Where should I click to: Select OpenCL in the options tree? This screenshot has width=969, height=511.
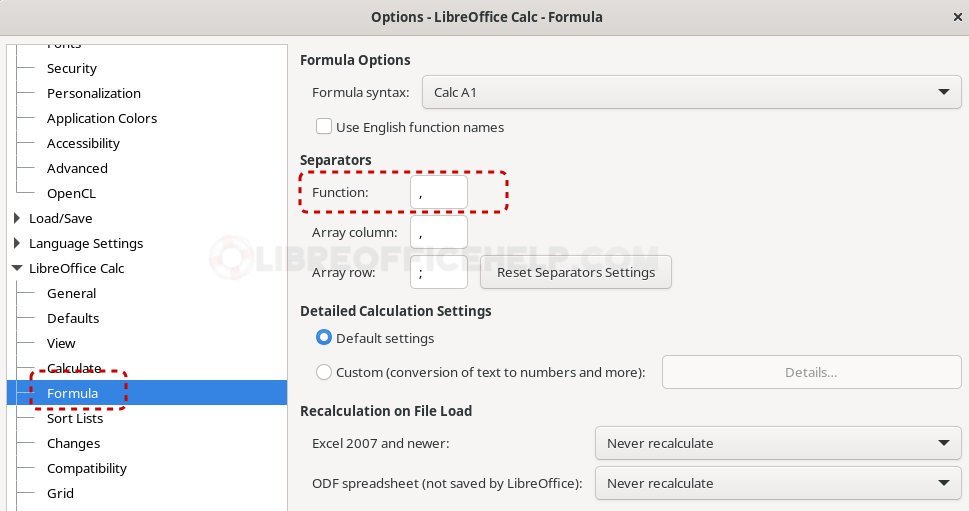coord(71,193)
